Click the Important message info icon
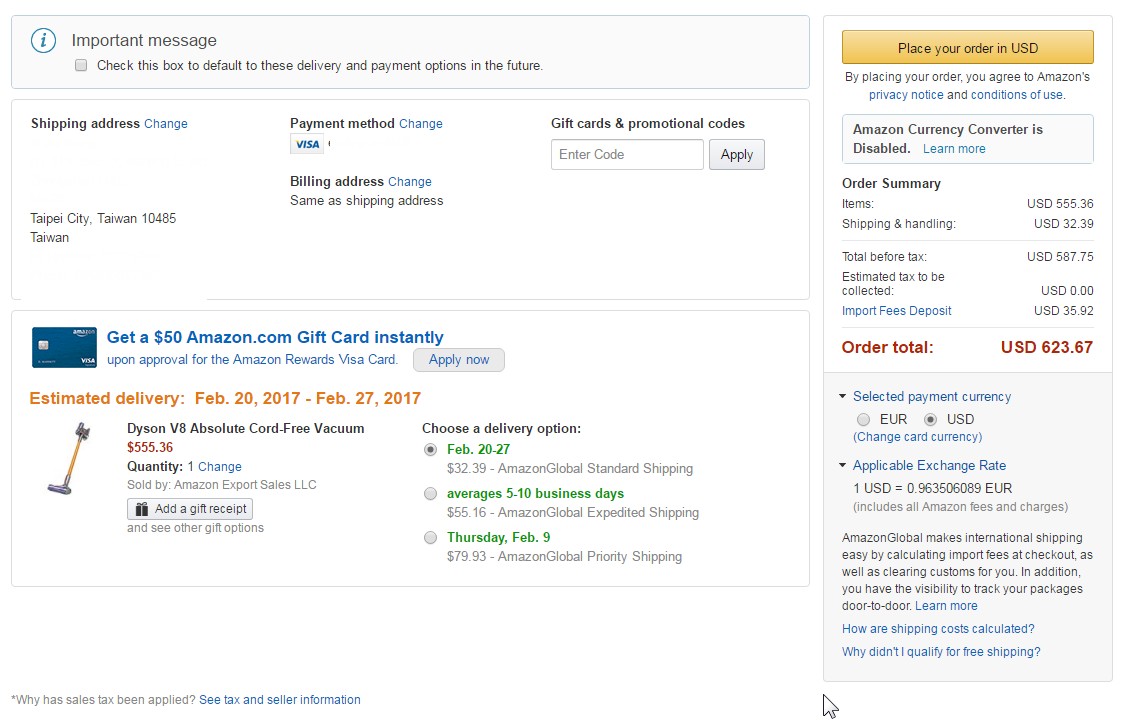 click(x=43, y=41)
